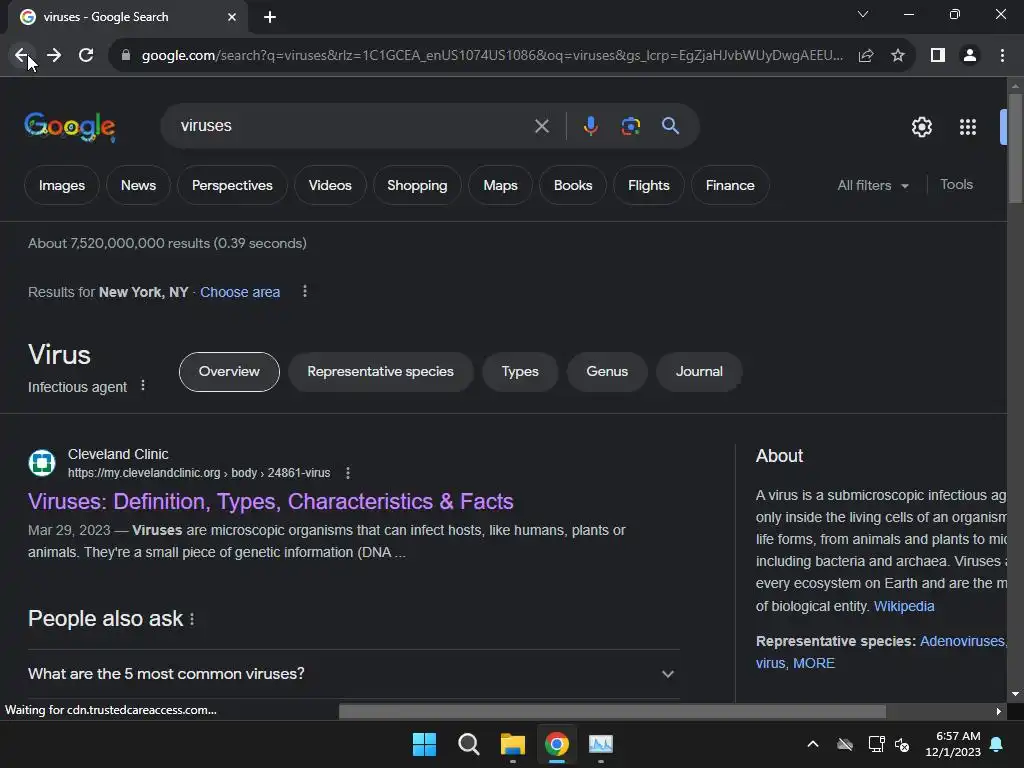This screenshot has width=1024, height=768.
Task: Open the notifications bell in the tray
Action: coord(996,744)
